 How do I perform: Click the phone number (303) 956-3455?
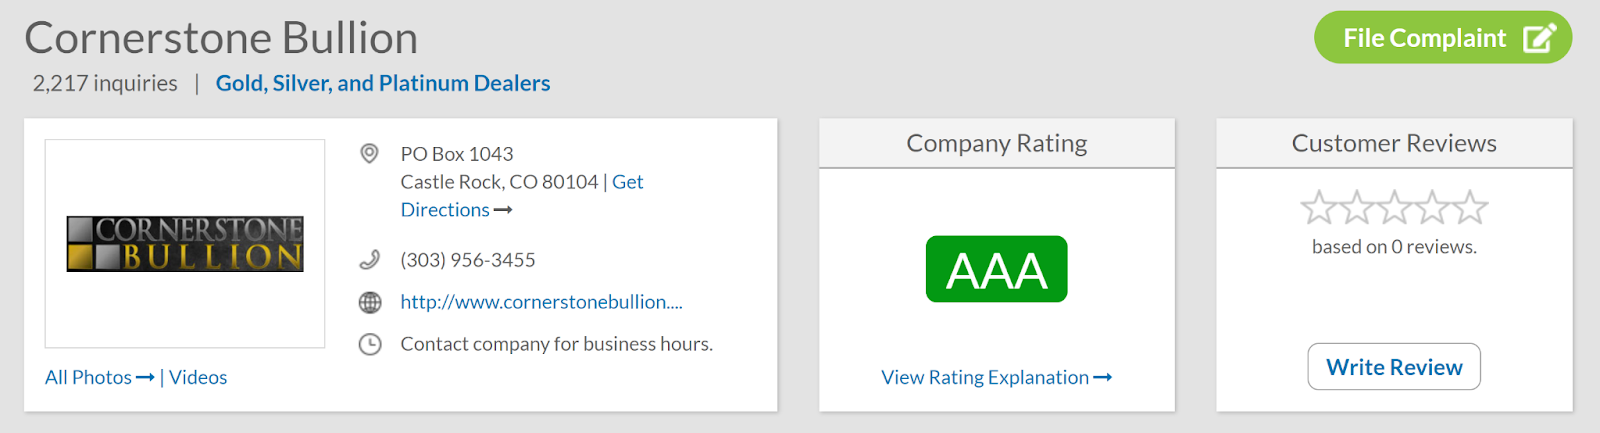tap(468, 260)
